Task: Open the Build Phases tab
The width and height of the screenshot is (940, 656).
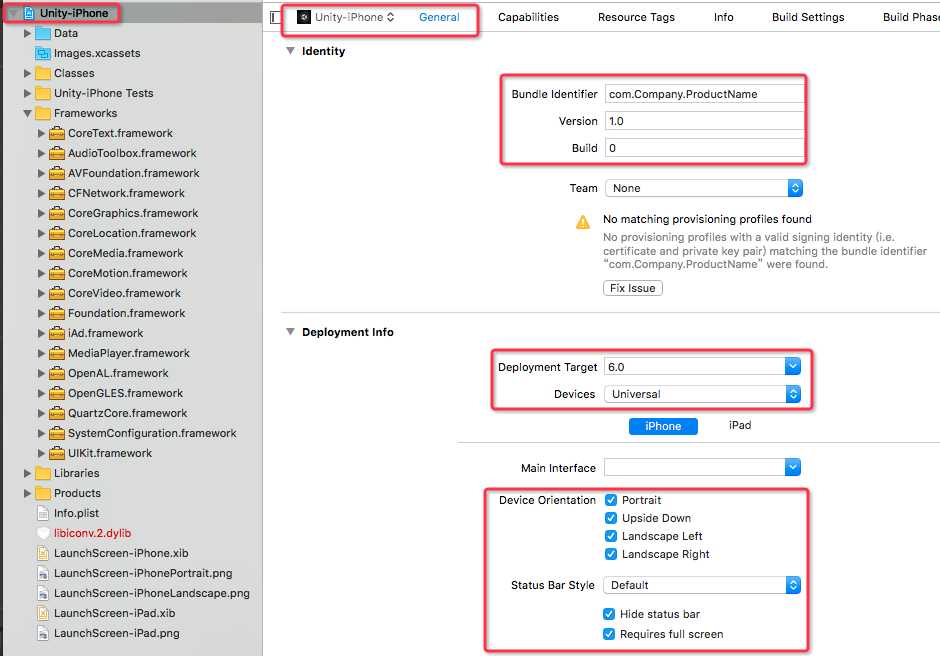Action: coord(911,17)
